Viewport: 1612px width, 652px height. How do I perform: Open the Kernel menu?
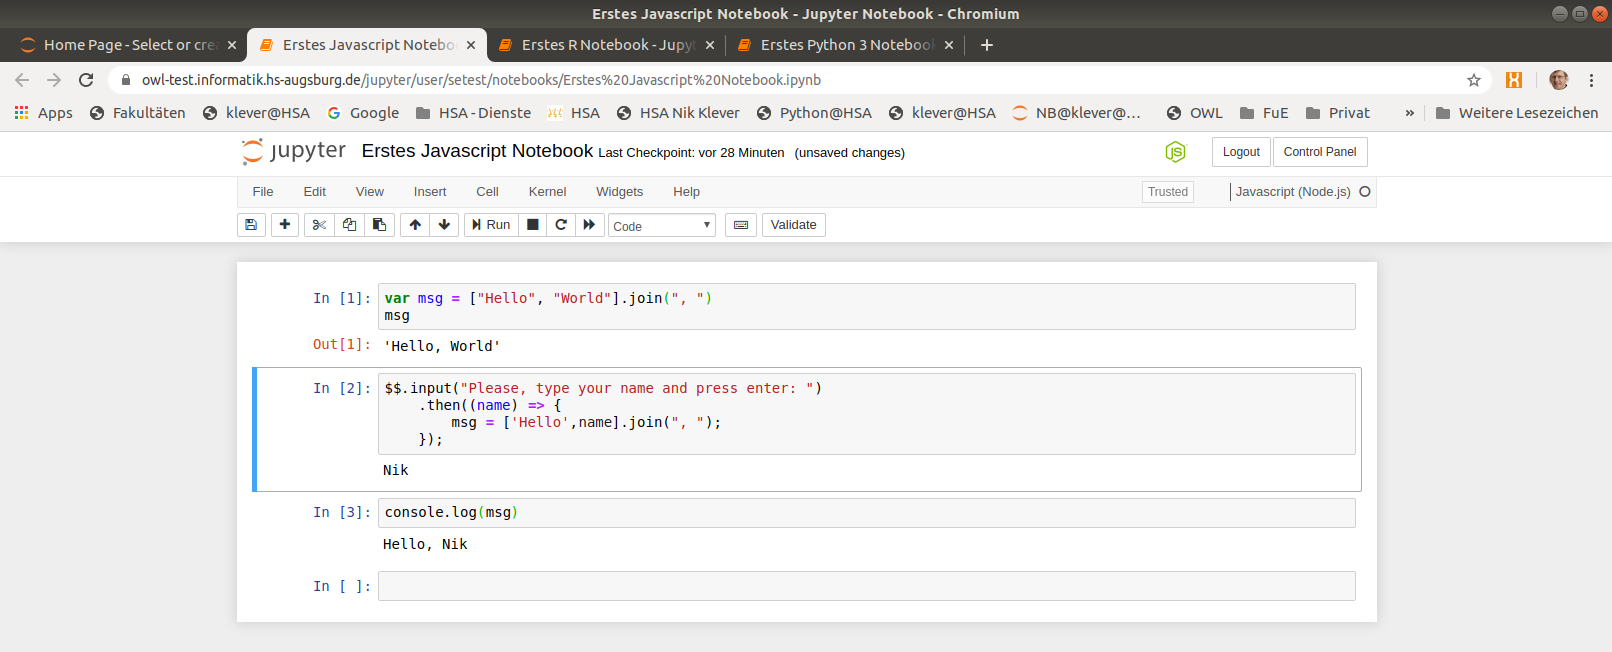click(x=548, y=192)
